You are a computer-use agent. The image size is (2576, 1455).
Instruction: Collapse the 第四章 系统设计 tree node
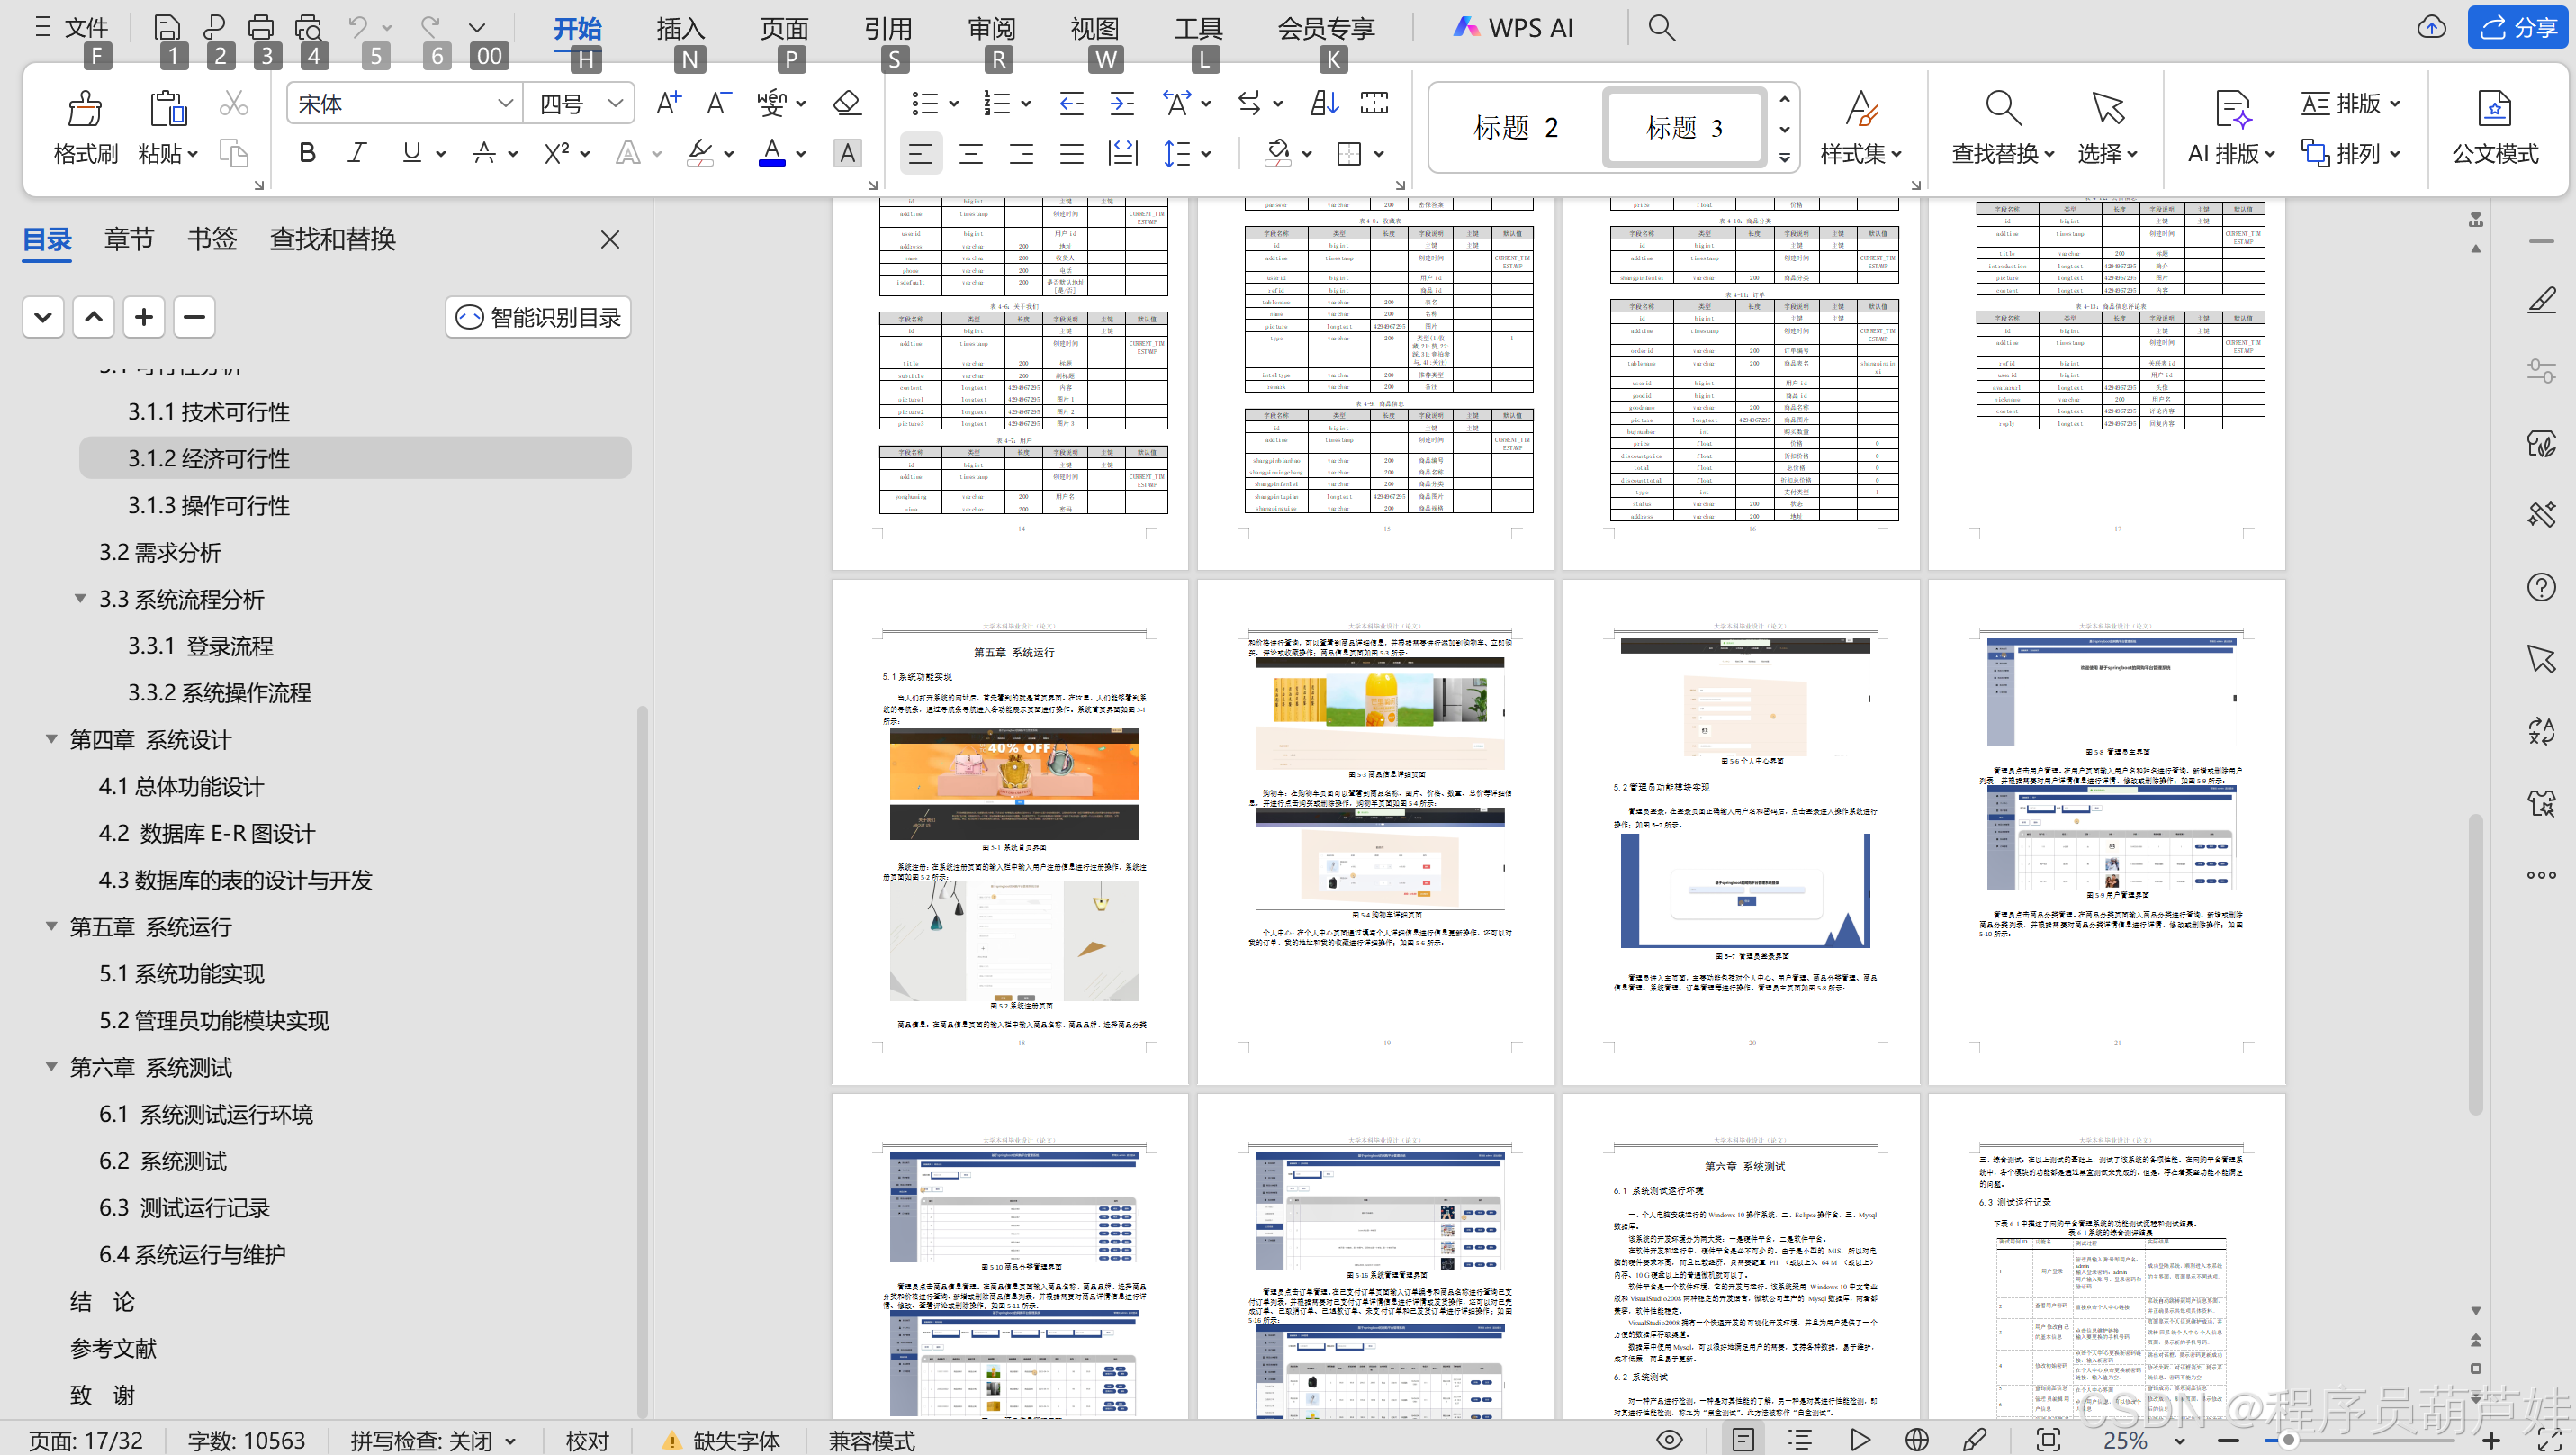tap(51, 739)
